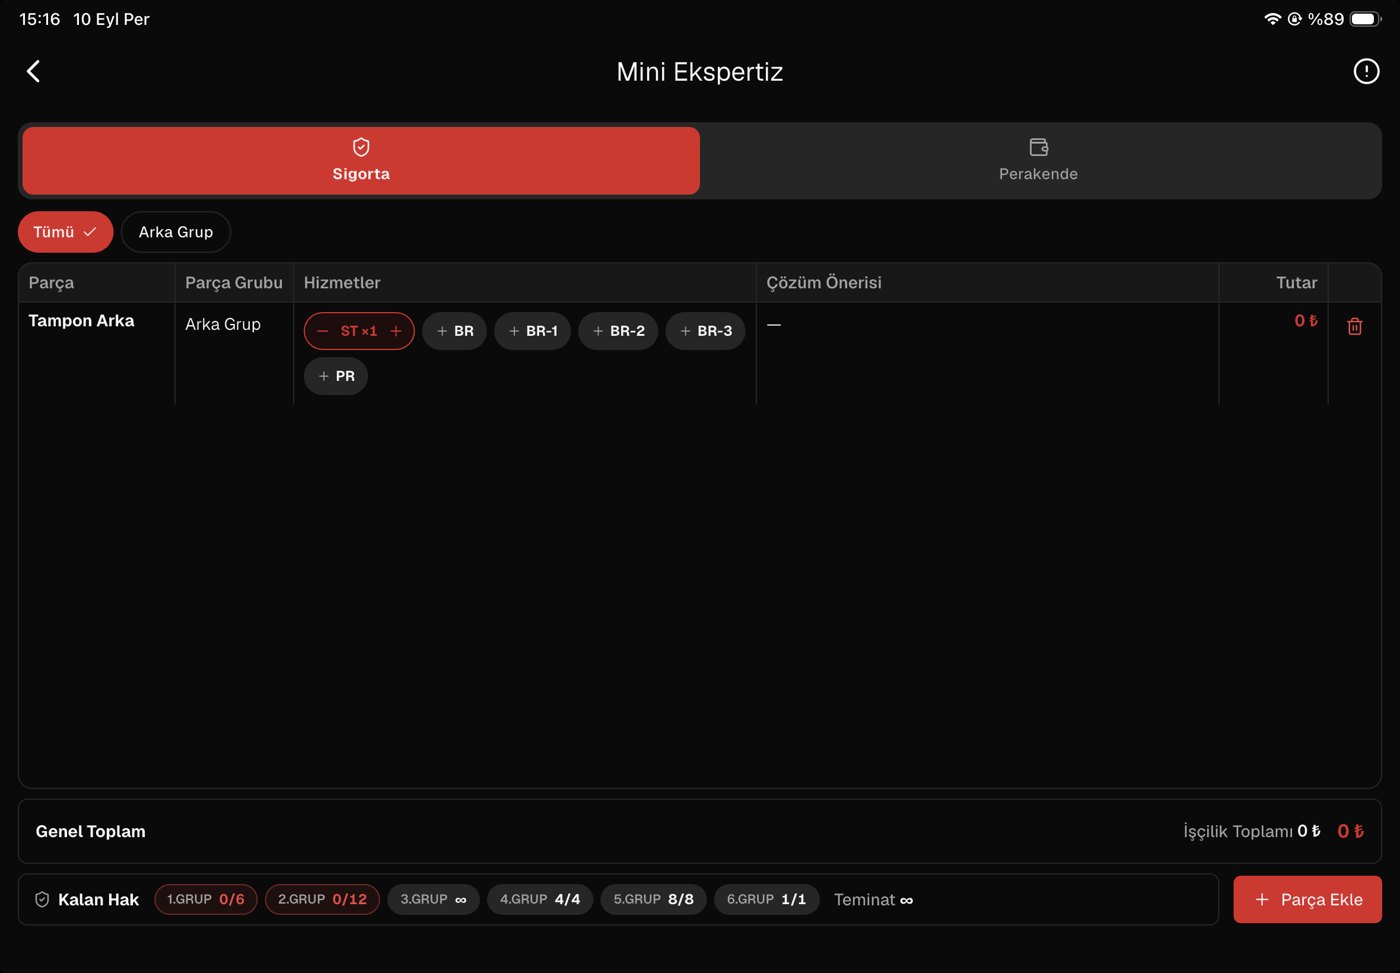Select the 2.GRUP 0/12 badge
The height and width of the screenshot is (973, 1400).
tap(322, 899)
